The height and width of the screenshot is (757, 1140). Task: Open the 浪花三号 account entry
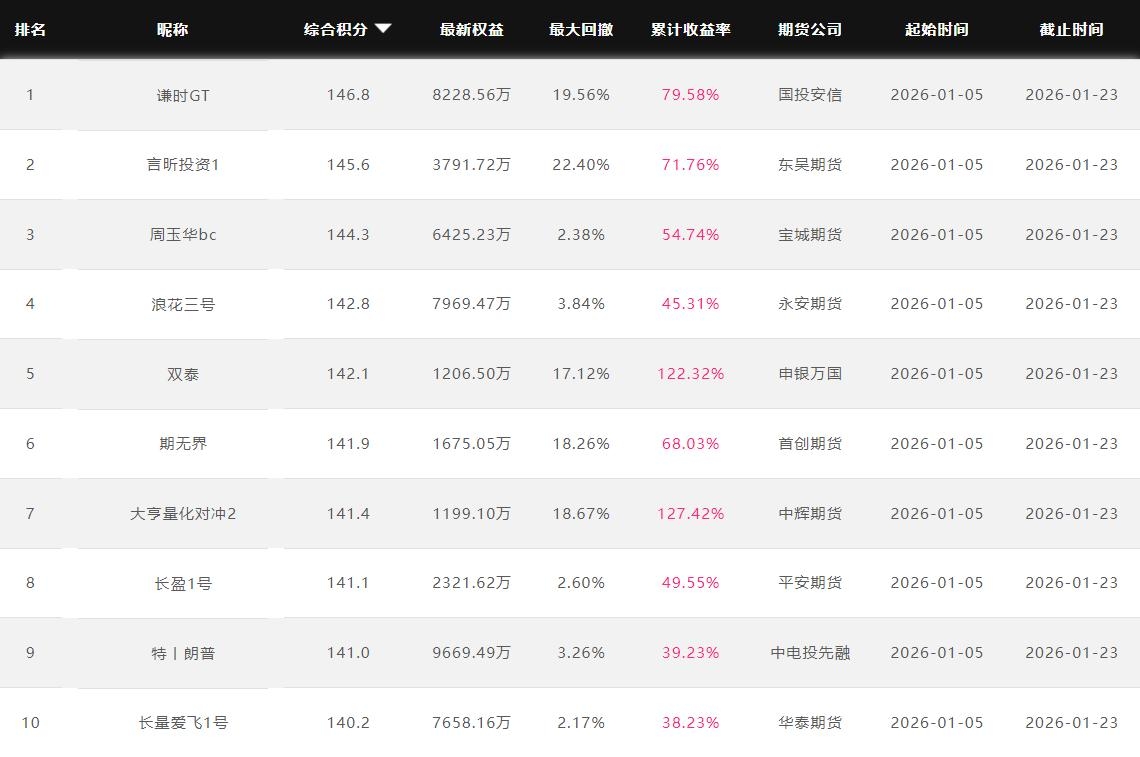(x=183, y=304)
